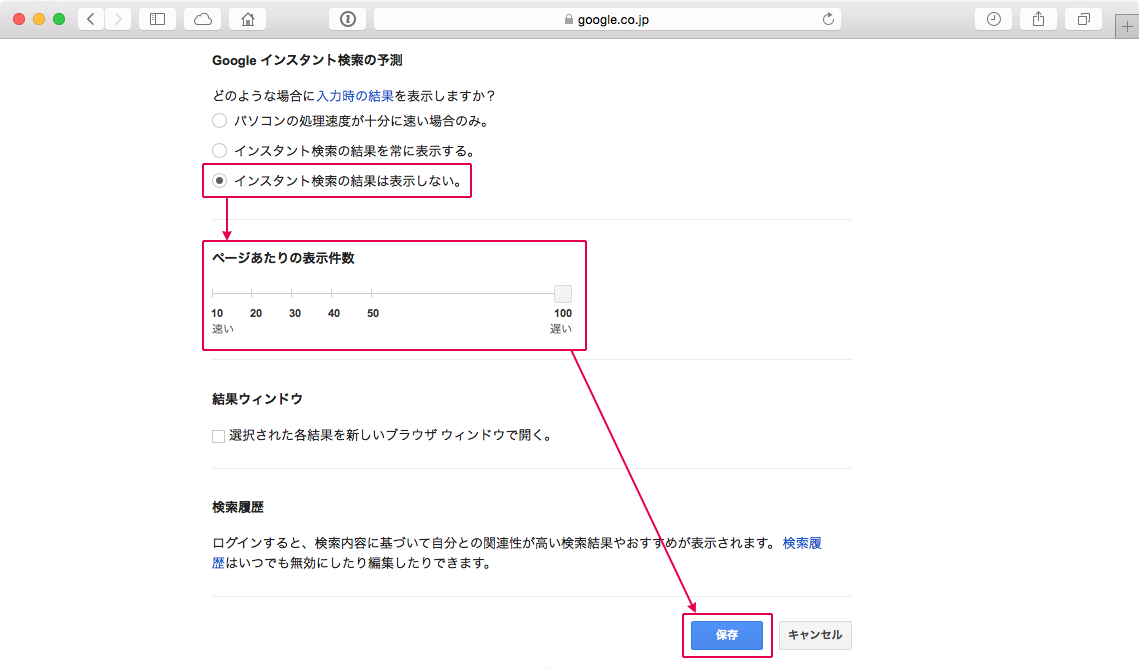Select never show instant results option
Image resolution: width=1139 pixels, height=669 pixels.
pyautogui.click(x=219, y=180)
